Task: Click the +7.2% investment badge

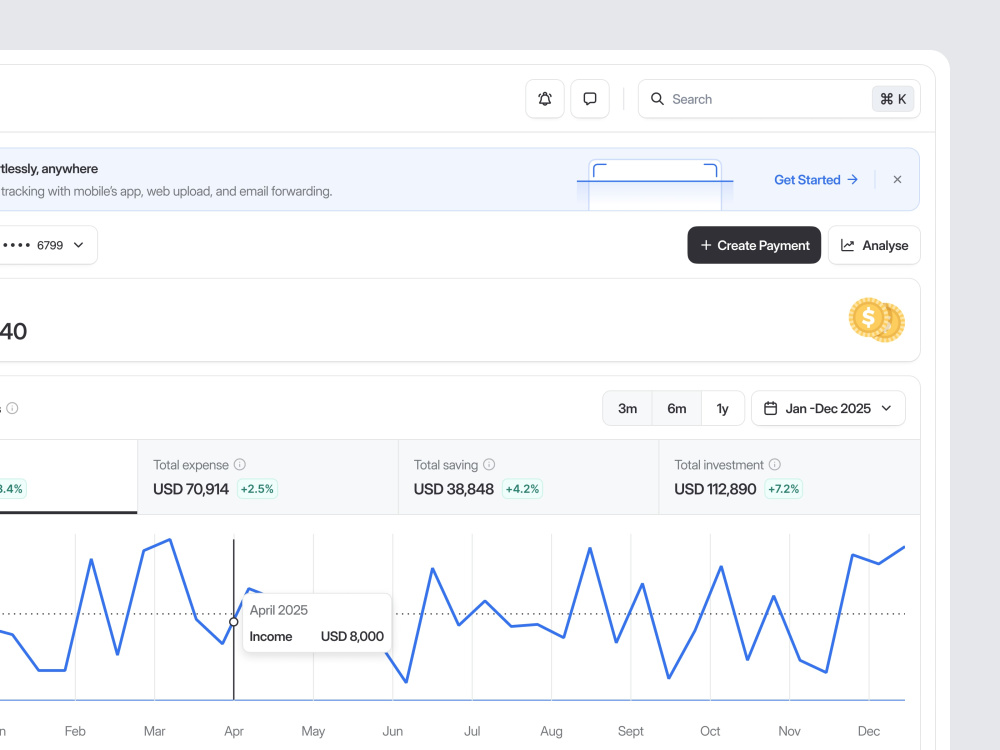Action: point(783,489)
